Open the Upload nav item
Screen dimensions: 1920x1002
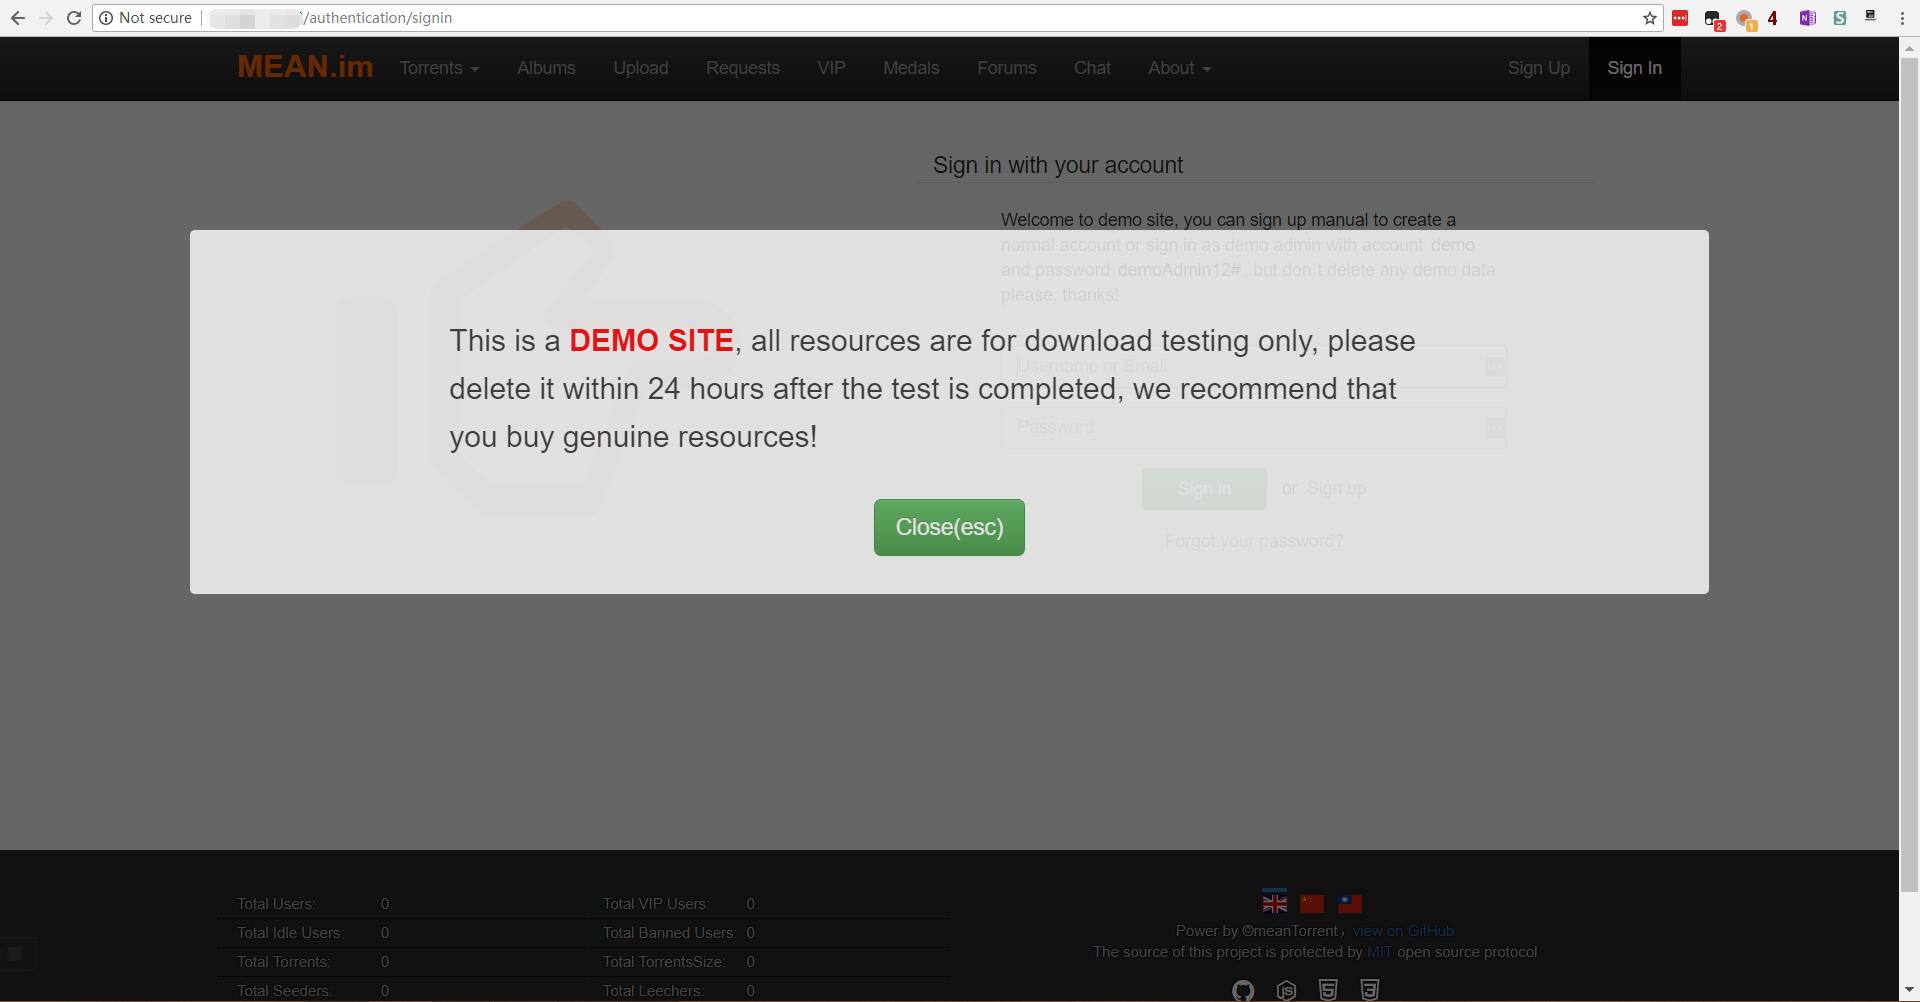point(641,68)
